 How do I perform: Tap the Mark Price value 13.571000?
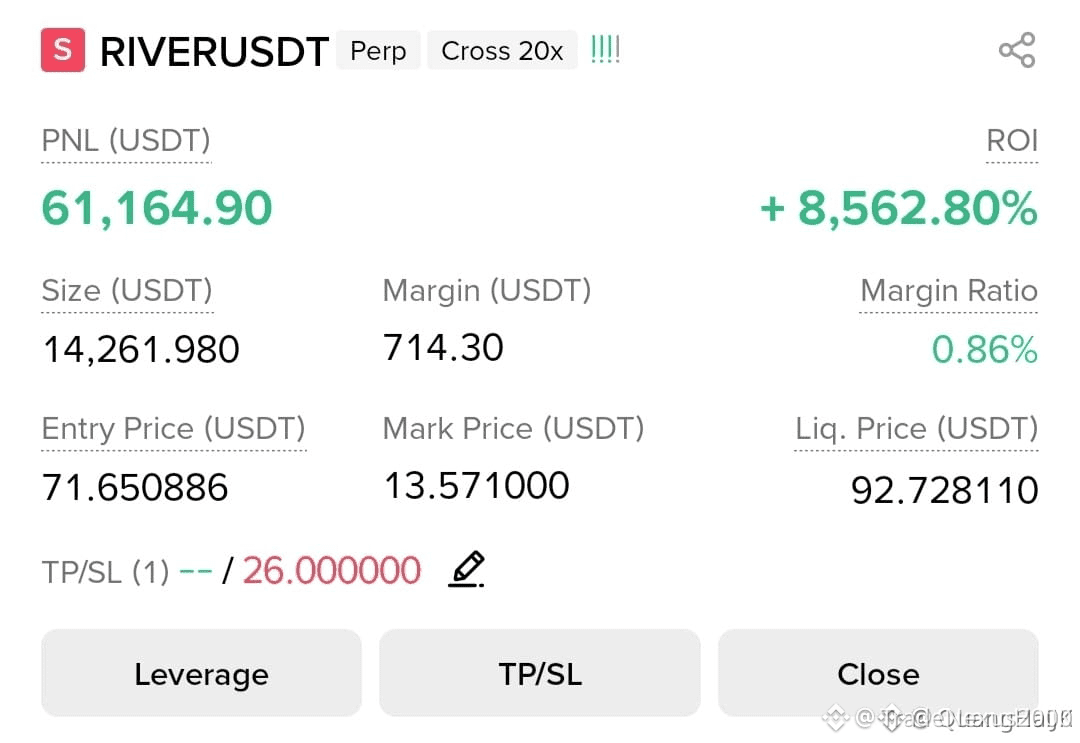(x=477, y=485)
